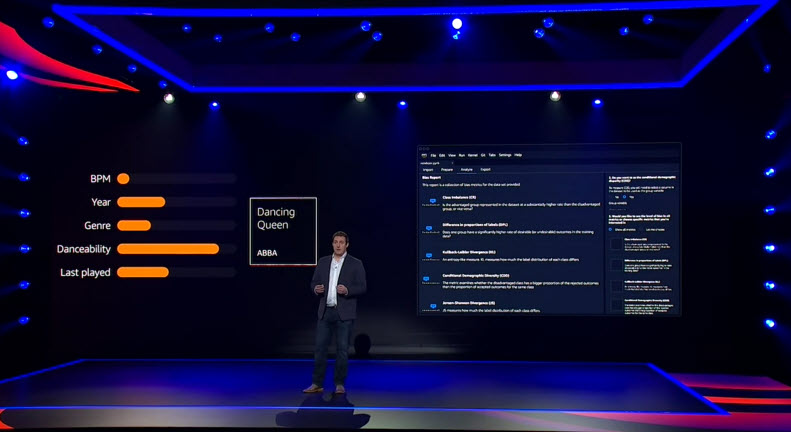Open the Git menu

click(x=483, y=155)
